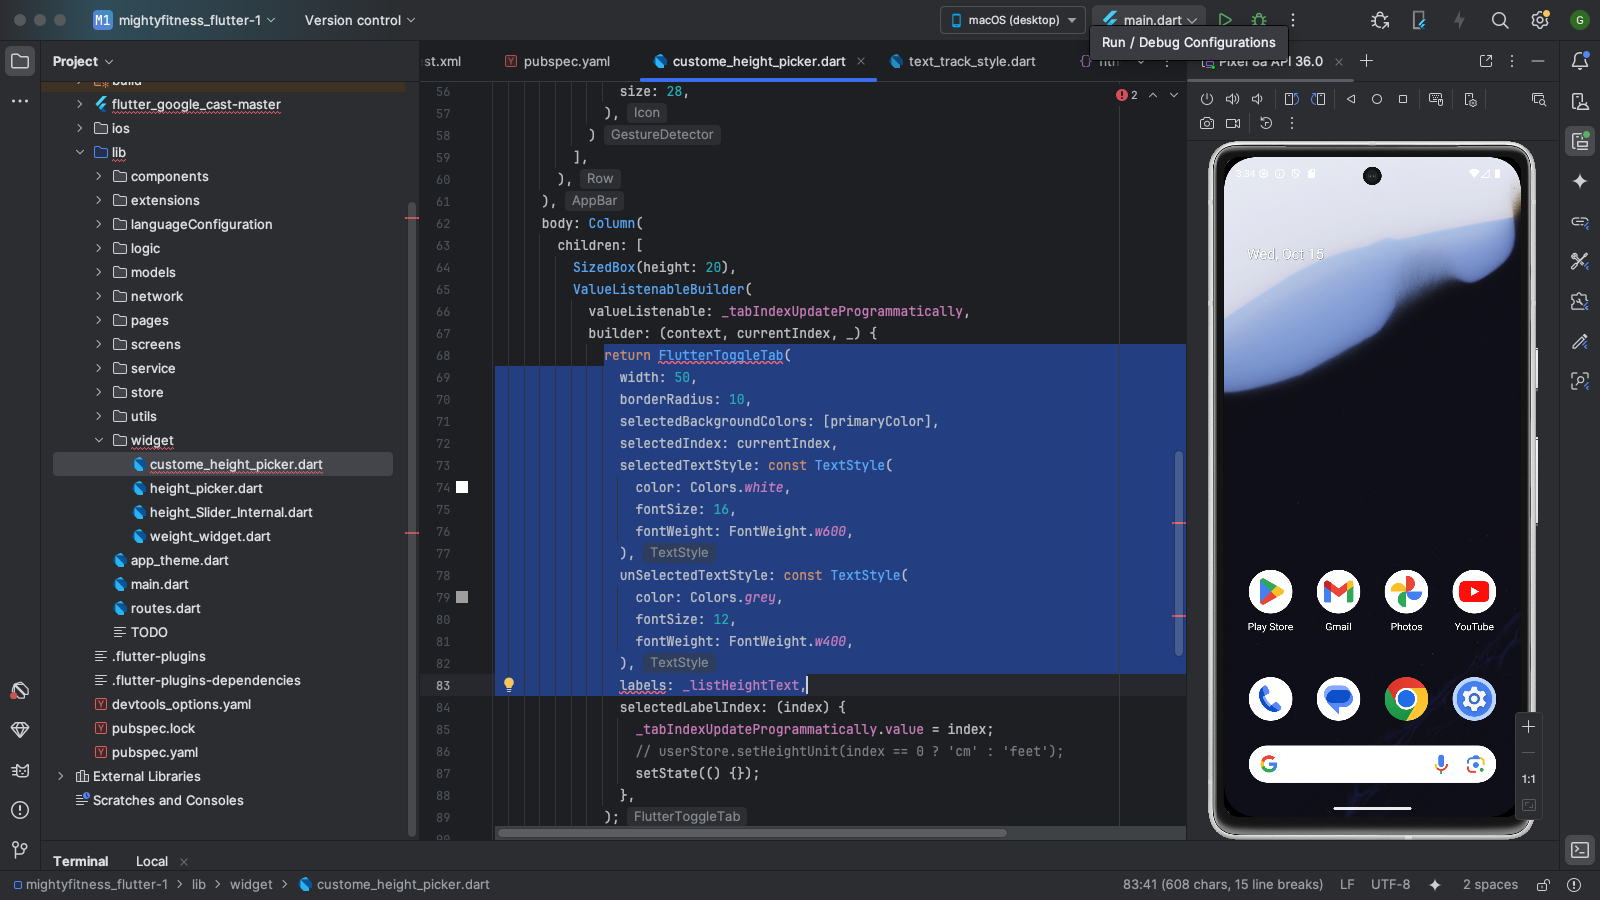Open the Notifications bell panel
The image size is (1600, 900).
click(1580, 61)
